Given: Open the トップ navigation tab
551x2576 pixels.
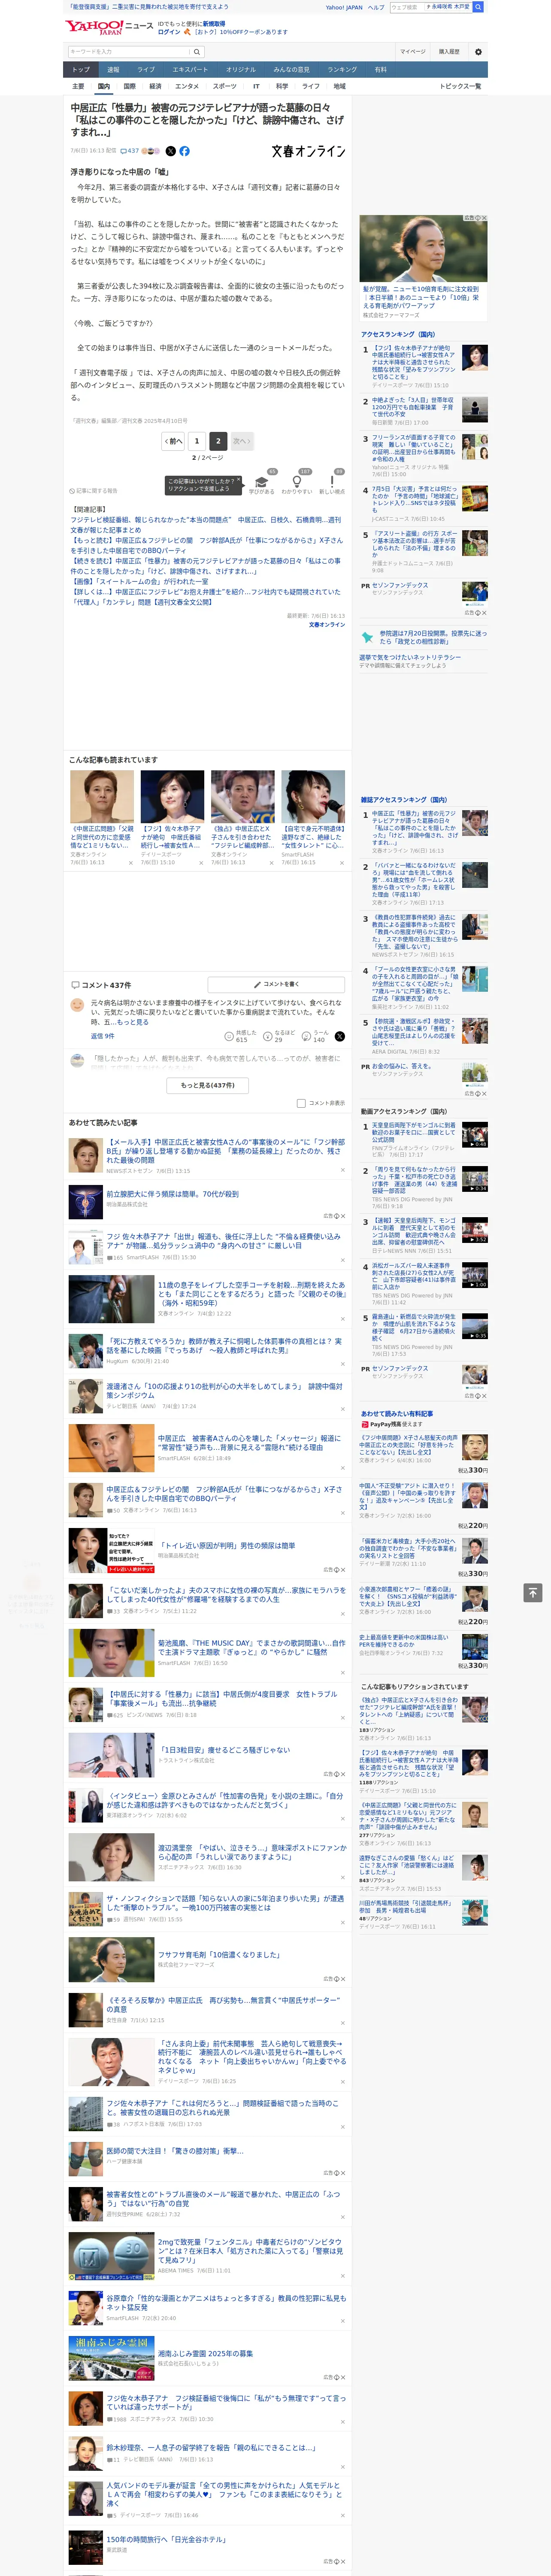Looking at the screenshot, I should point(81,70).
